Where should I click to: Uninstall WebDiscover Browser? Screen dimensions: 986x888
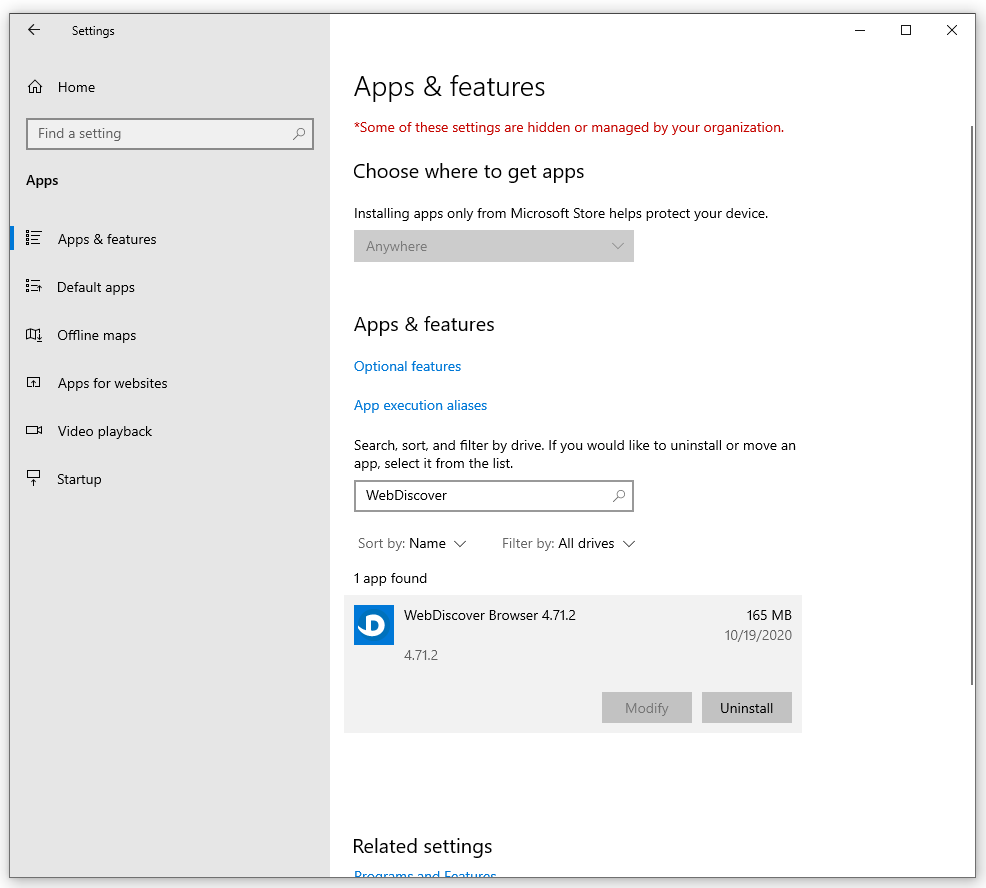pos(746,708)
